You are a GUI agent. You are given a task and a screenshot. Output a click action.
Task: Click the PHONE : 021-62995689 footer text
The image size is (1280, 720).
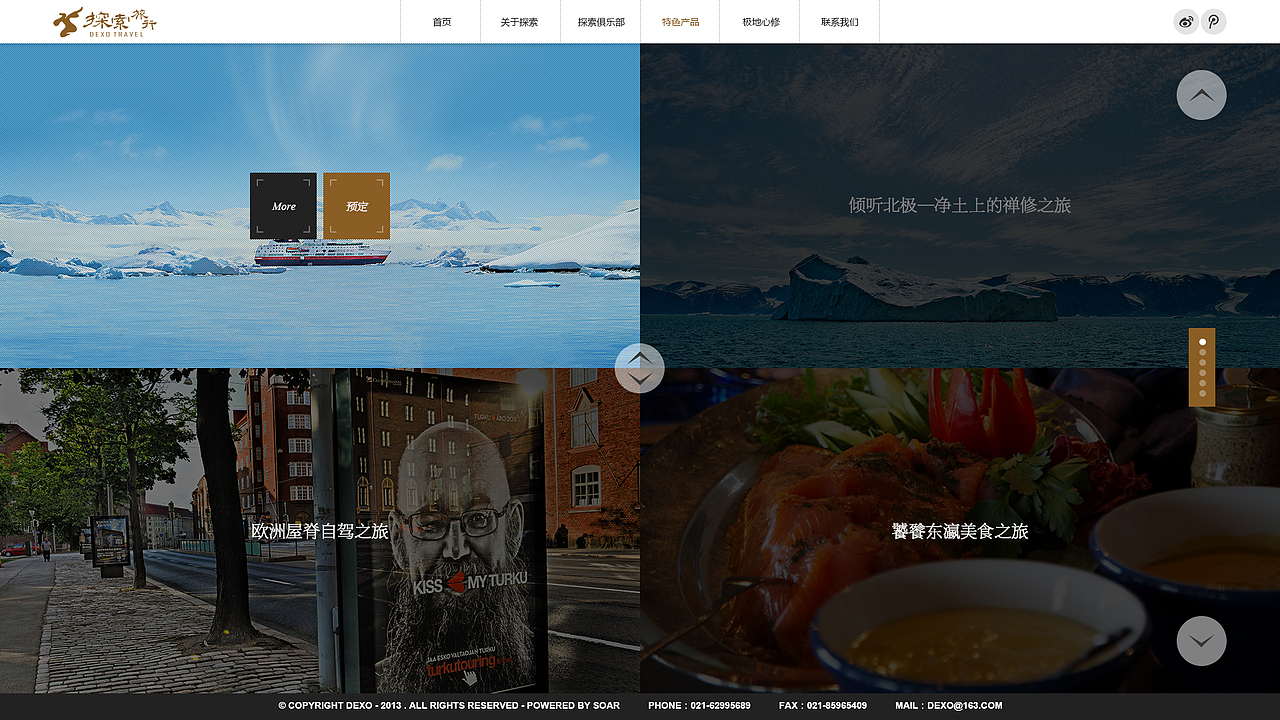pyautogui.click(x=699, y=706)
